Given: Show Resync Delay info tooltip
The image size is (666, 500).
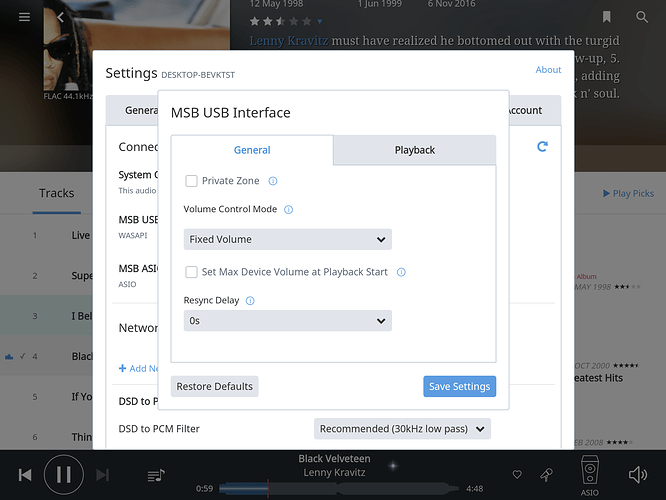Looking at the screenshot, I should click(250, 301).
